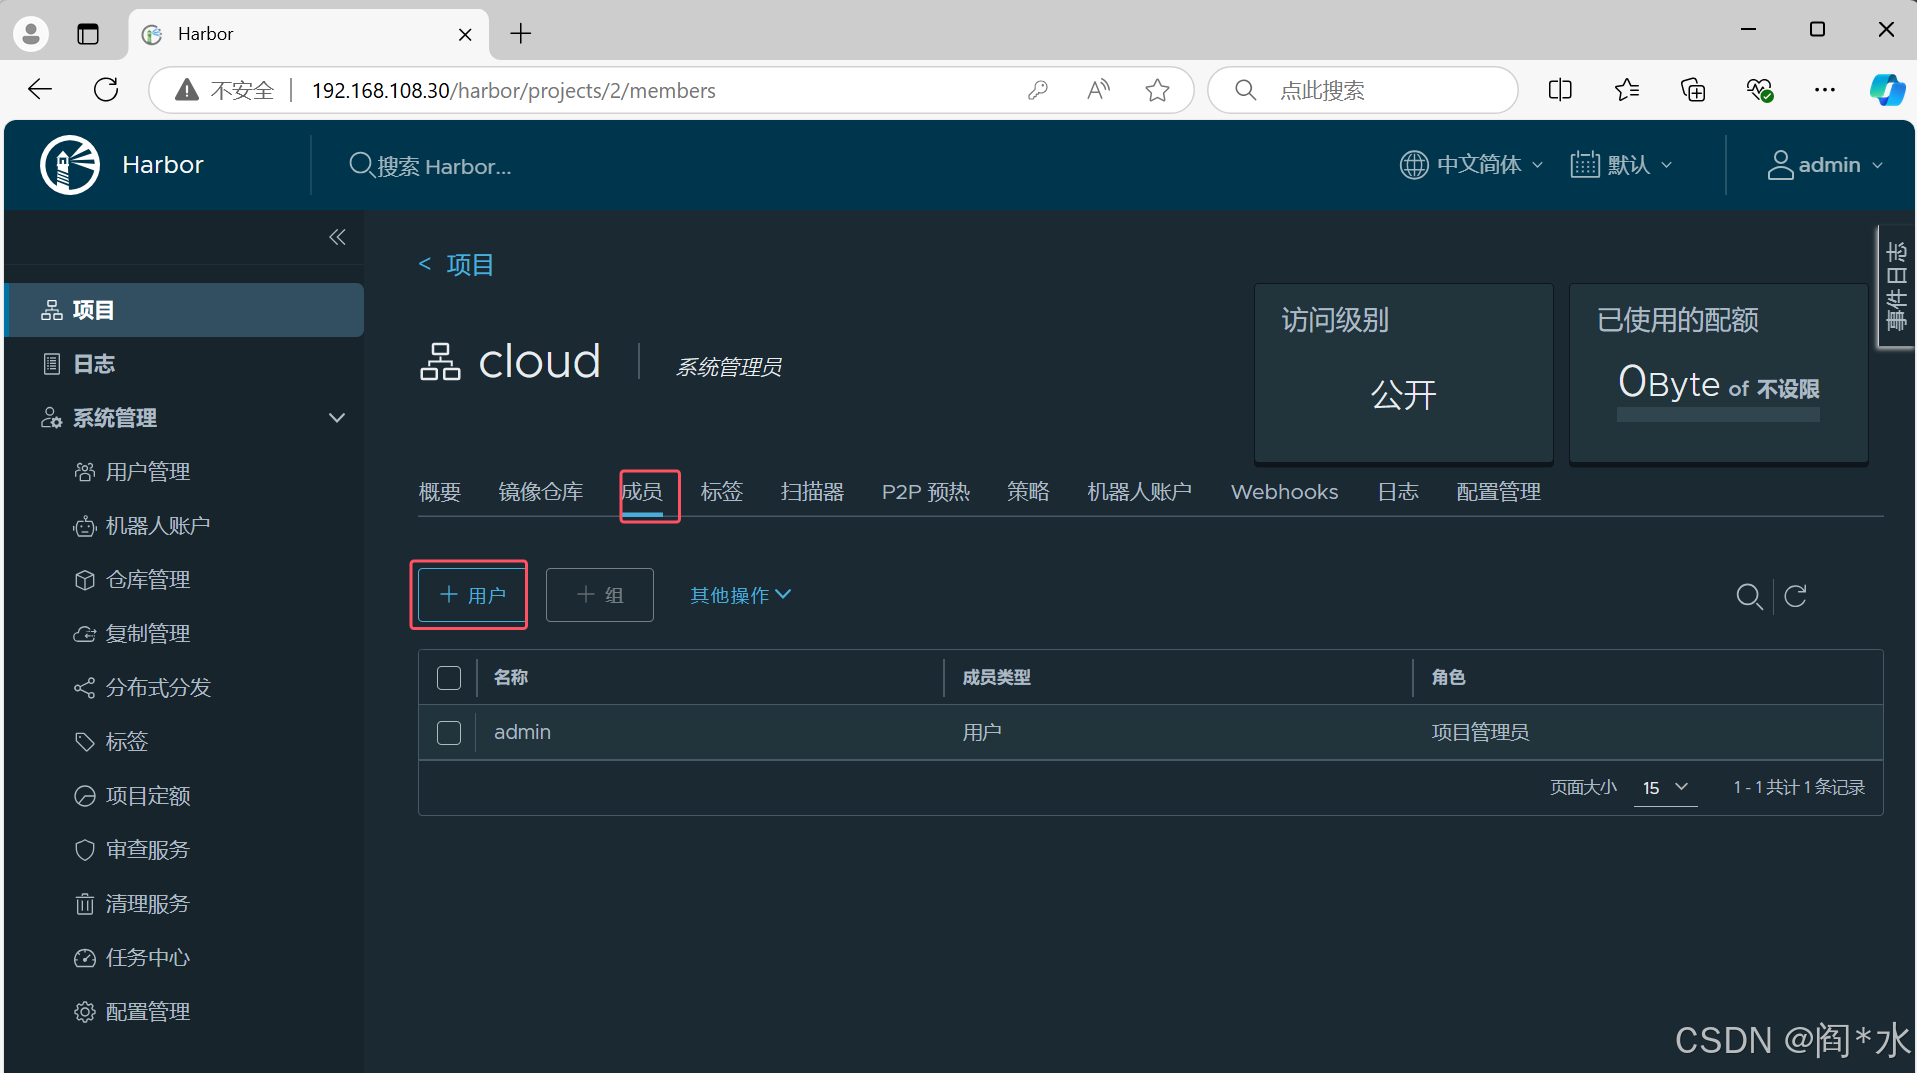The height and width of the screenshot is (1073, 1917).
Task: Open a new browser tab
Action: point(521,34)
